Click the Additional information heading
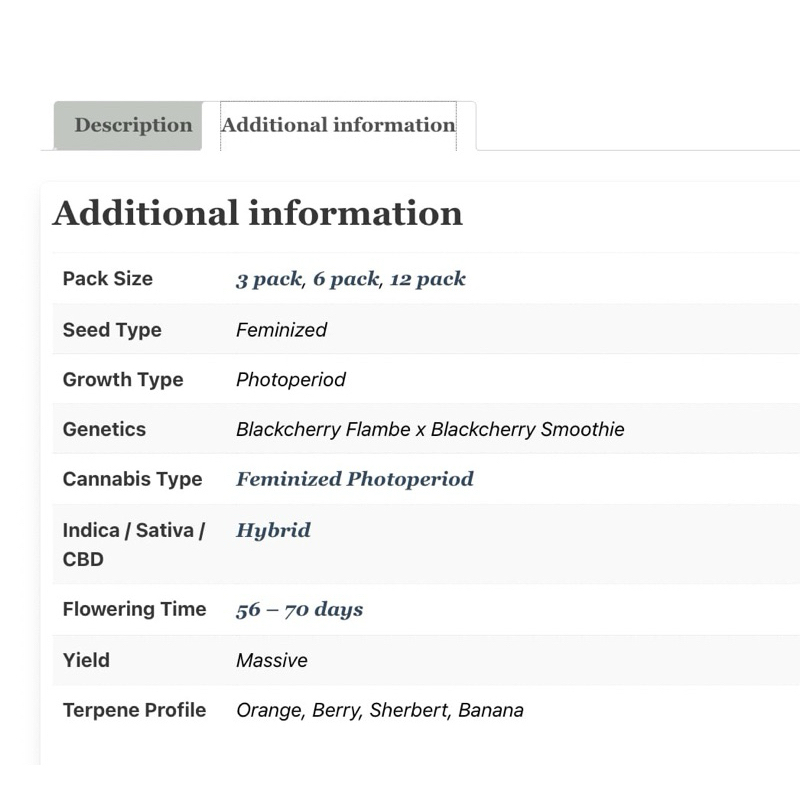The height and width of the screenshot is (800, 800). [x=258, y=213]
